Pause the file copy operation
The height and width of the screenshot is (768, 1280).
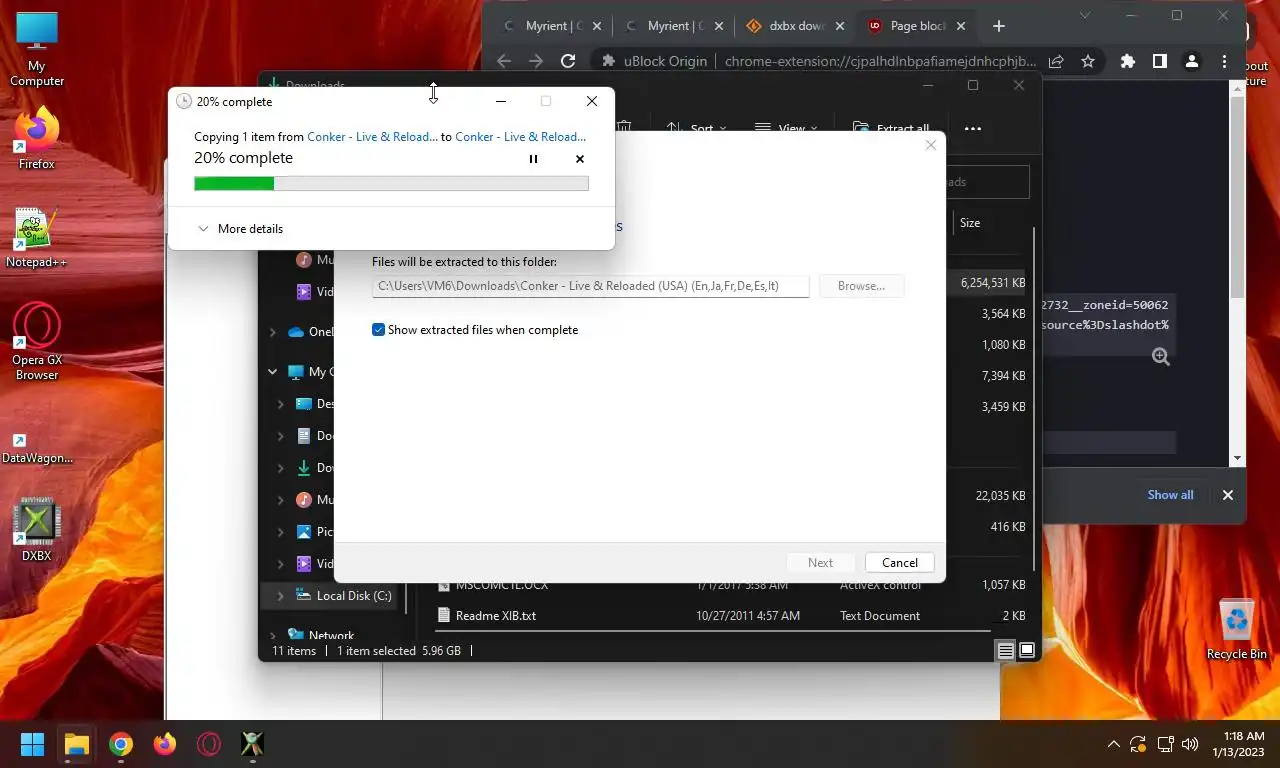pos(533,159)
